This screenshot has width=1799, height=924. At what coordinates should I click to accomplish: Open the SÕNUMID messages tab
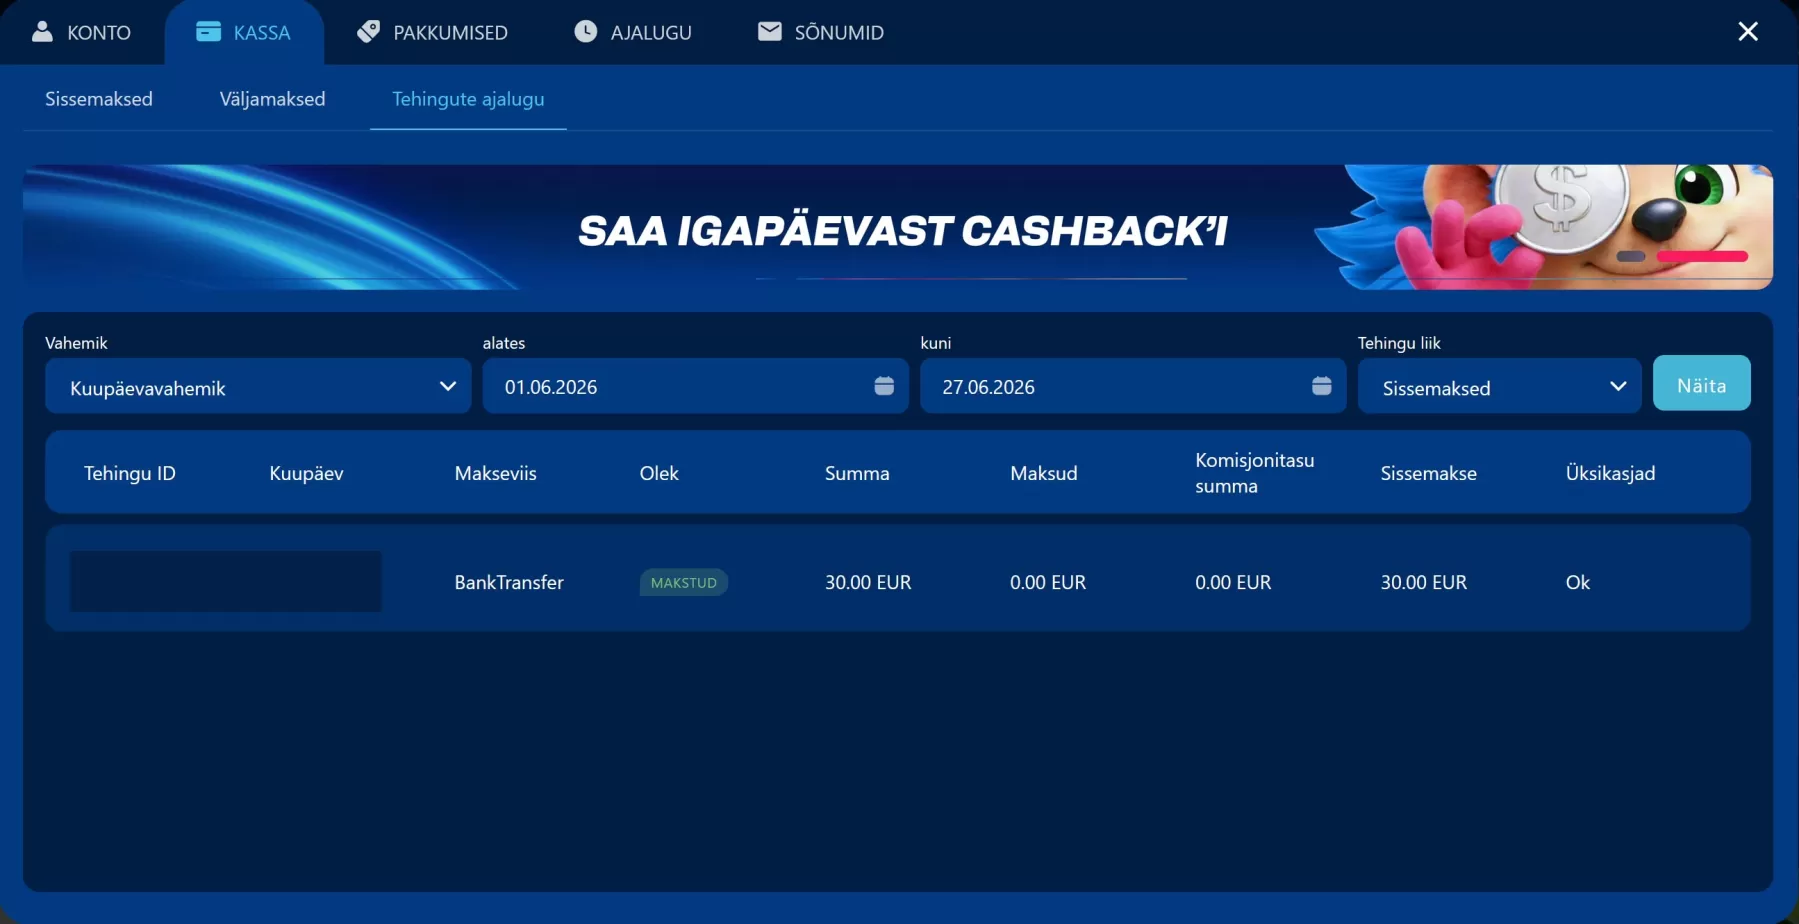point(821,32)
